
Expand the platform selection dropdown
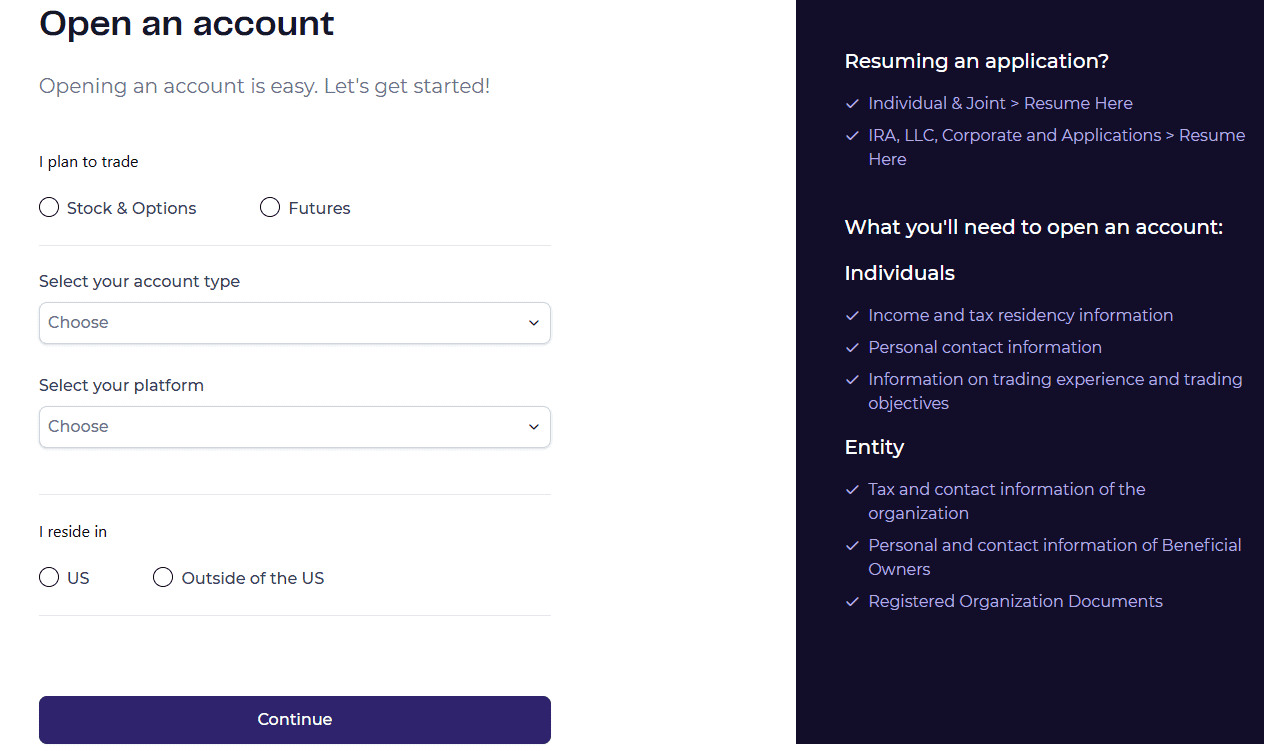pyautogui.click(x=294, y=426)
